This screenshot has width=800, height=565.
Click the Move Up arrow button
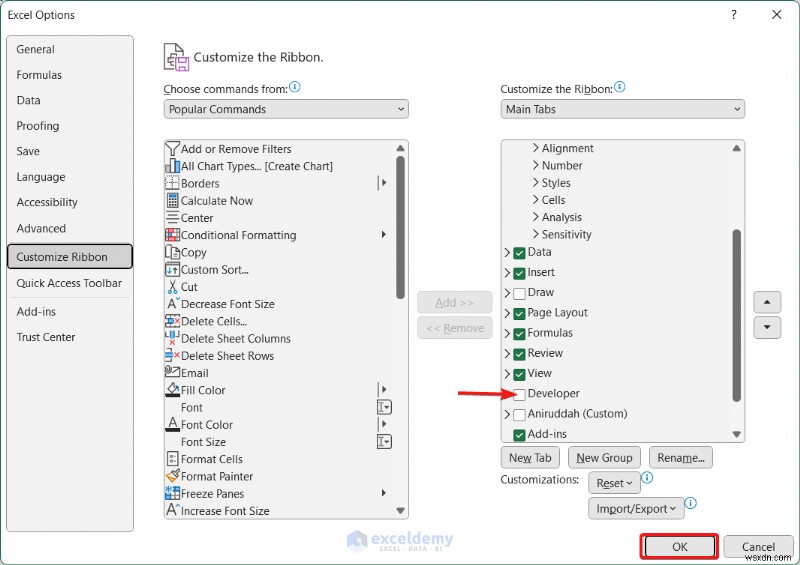(767, 302)
